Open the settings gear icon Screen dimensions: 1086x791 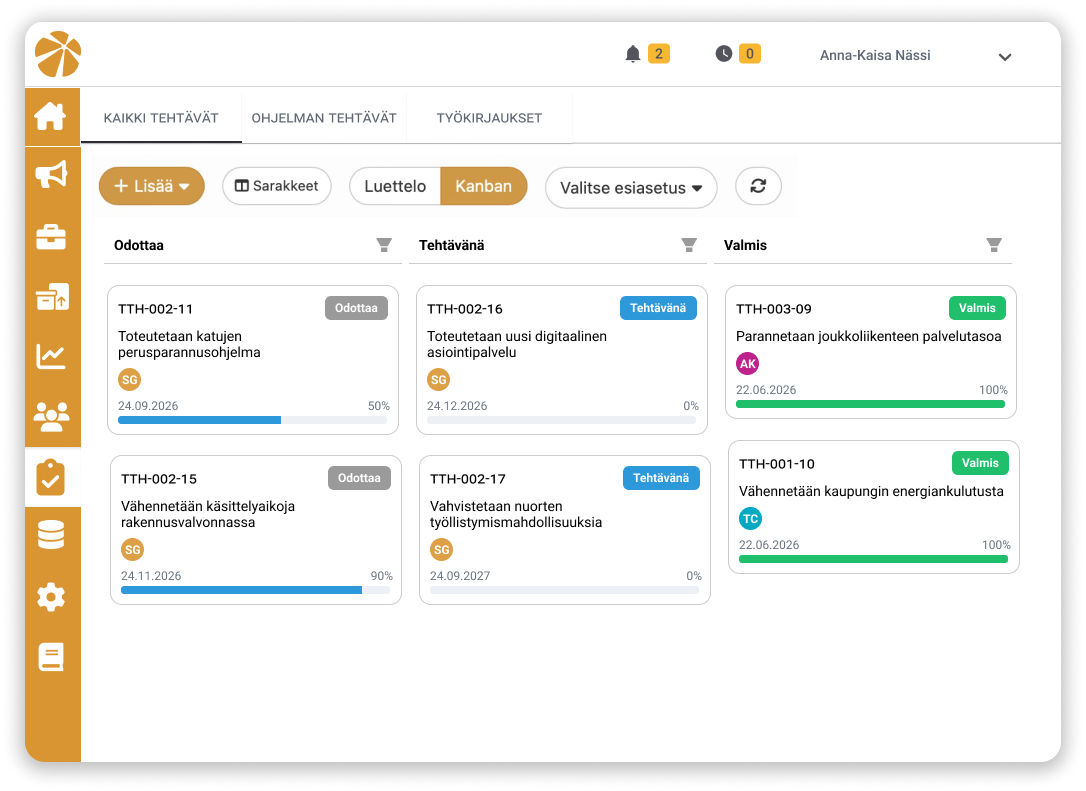coord(51,596)
